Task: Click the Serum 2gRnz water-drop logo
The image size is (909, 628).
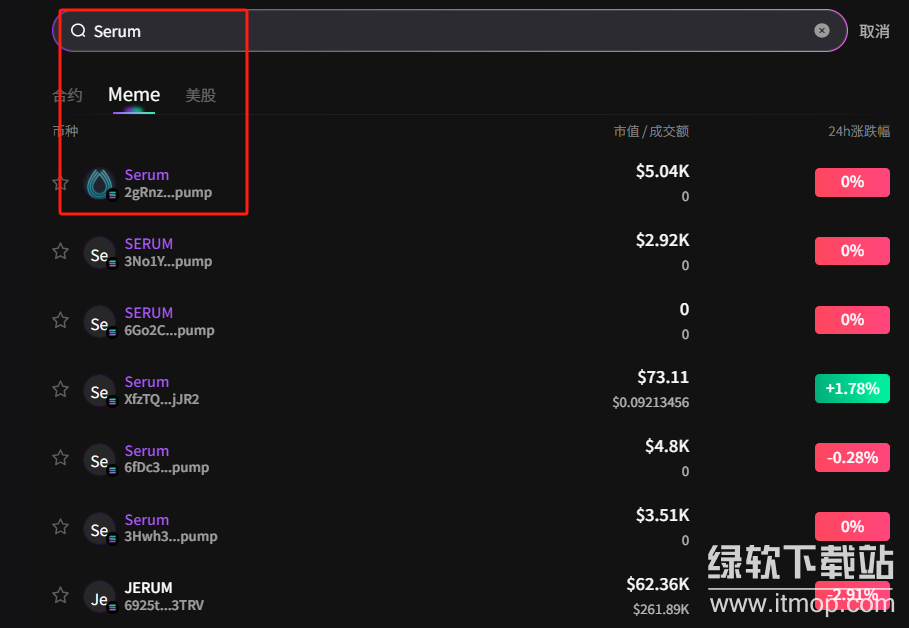Action: coord(100,183)
